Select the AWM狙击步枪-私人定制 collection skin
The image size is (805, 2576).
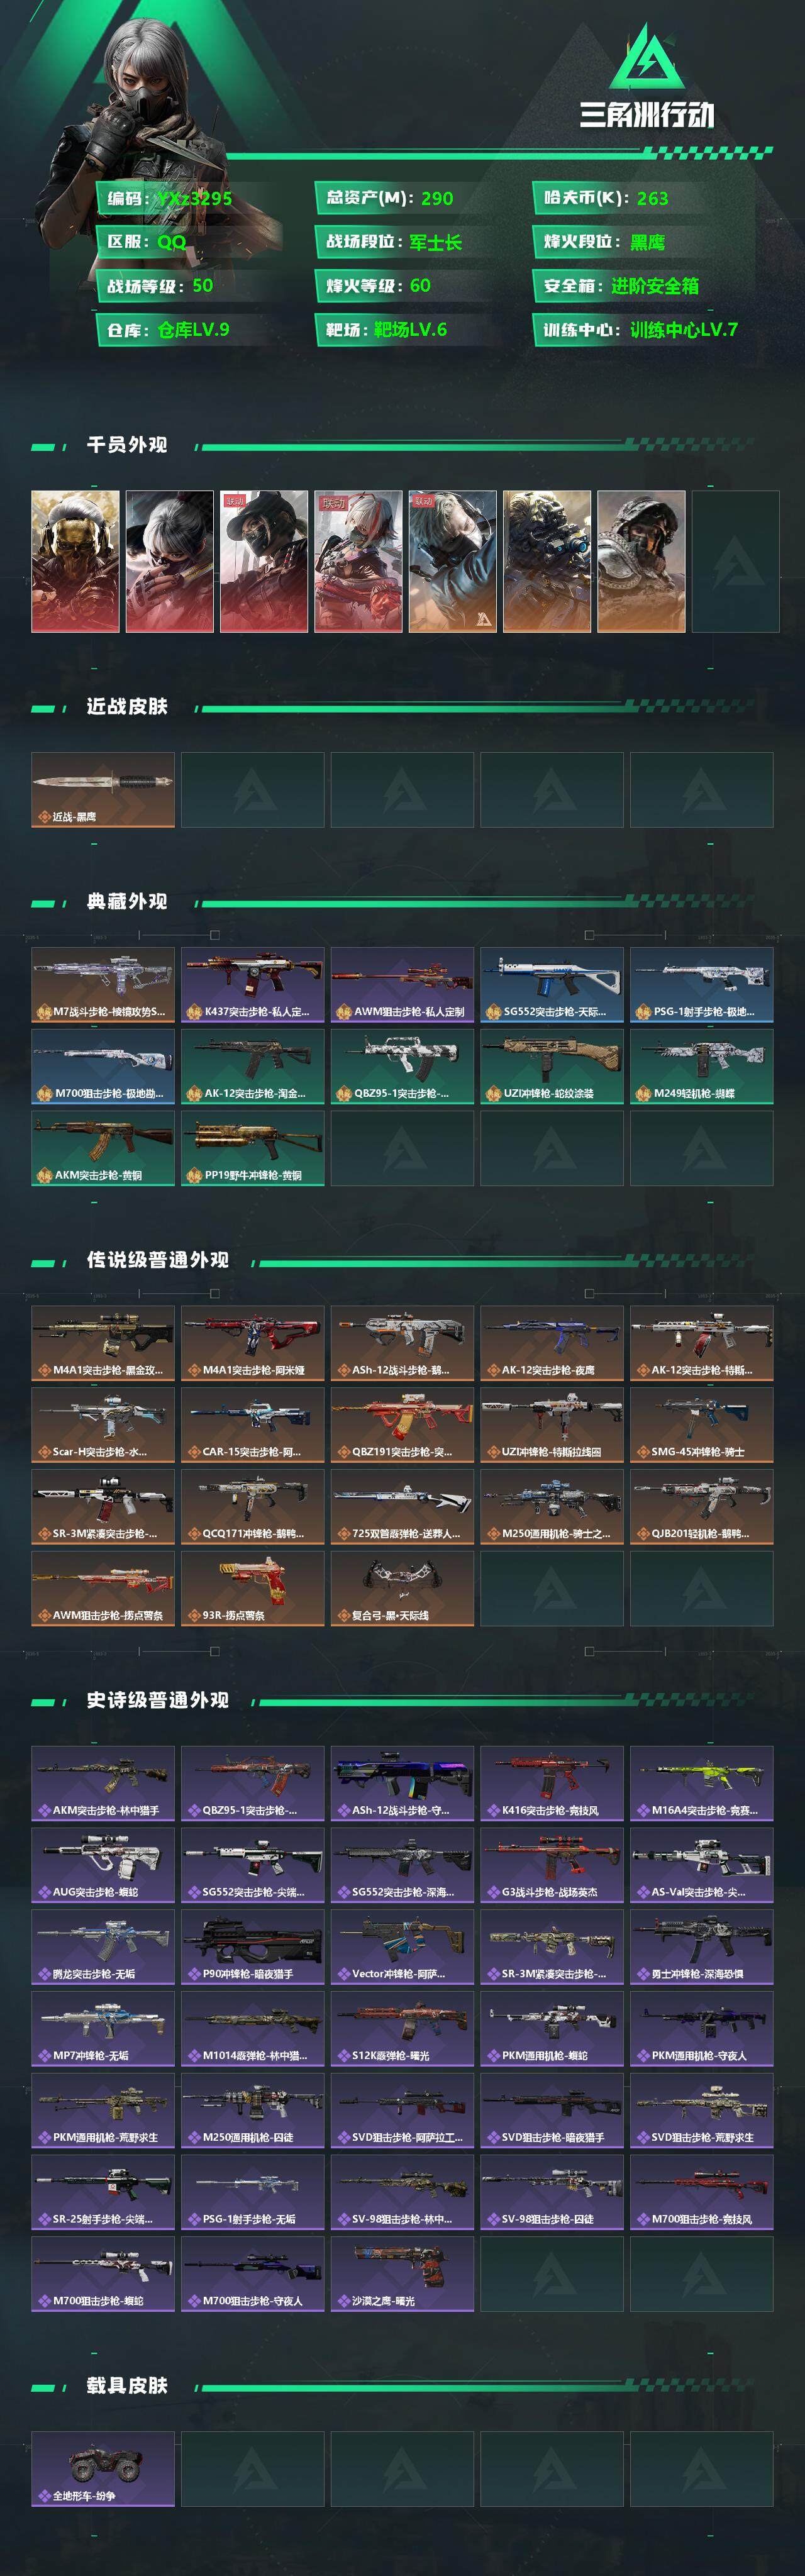point(402,985)
